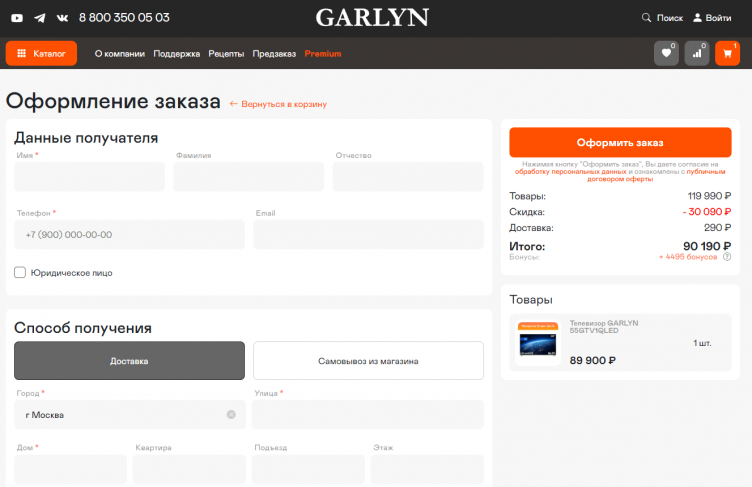Select Самовывоз из магазина option

pyautogui.click(x=368, y=361)
